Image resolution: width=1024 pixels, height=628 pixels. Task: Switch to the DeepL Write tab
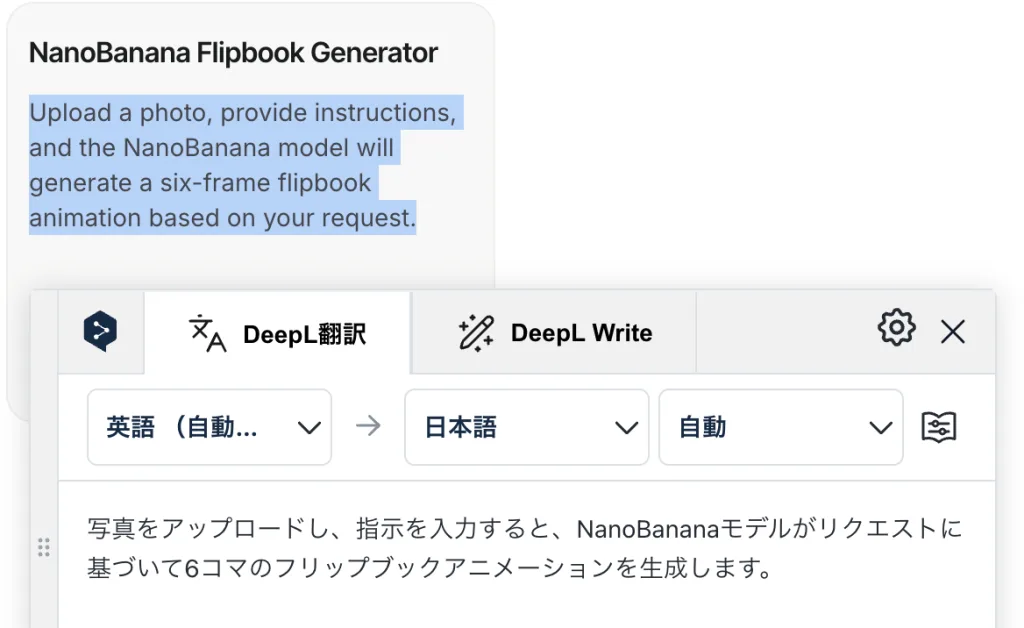pyautogui.click(x=554, y=333)
